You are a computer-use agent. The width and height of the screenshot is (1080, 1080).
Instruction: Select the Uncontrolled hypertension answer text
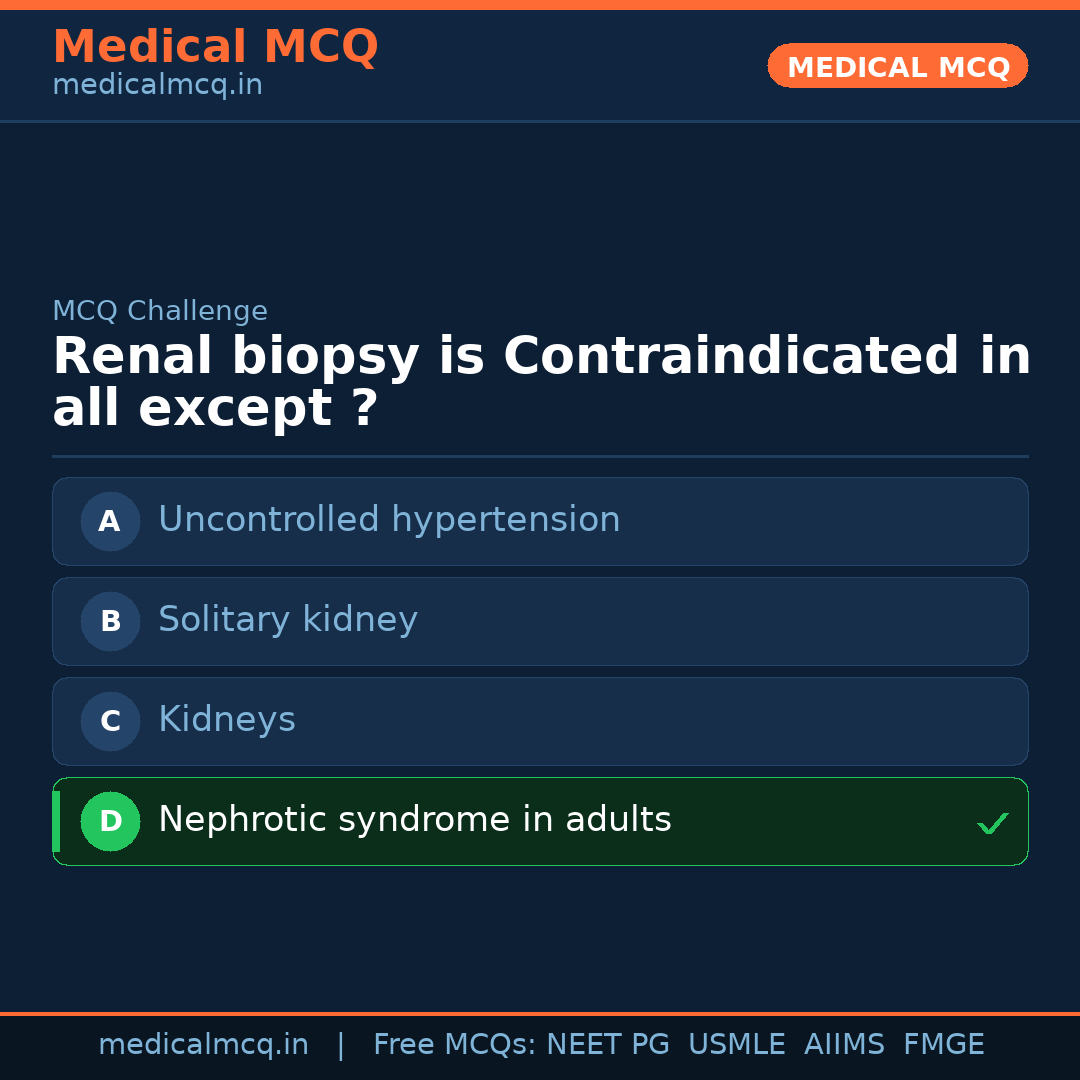coord(389,520)
